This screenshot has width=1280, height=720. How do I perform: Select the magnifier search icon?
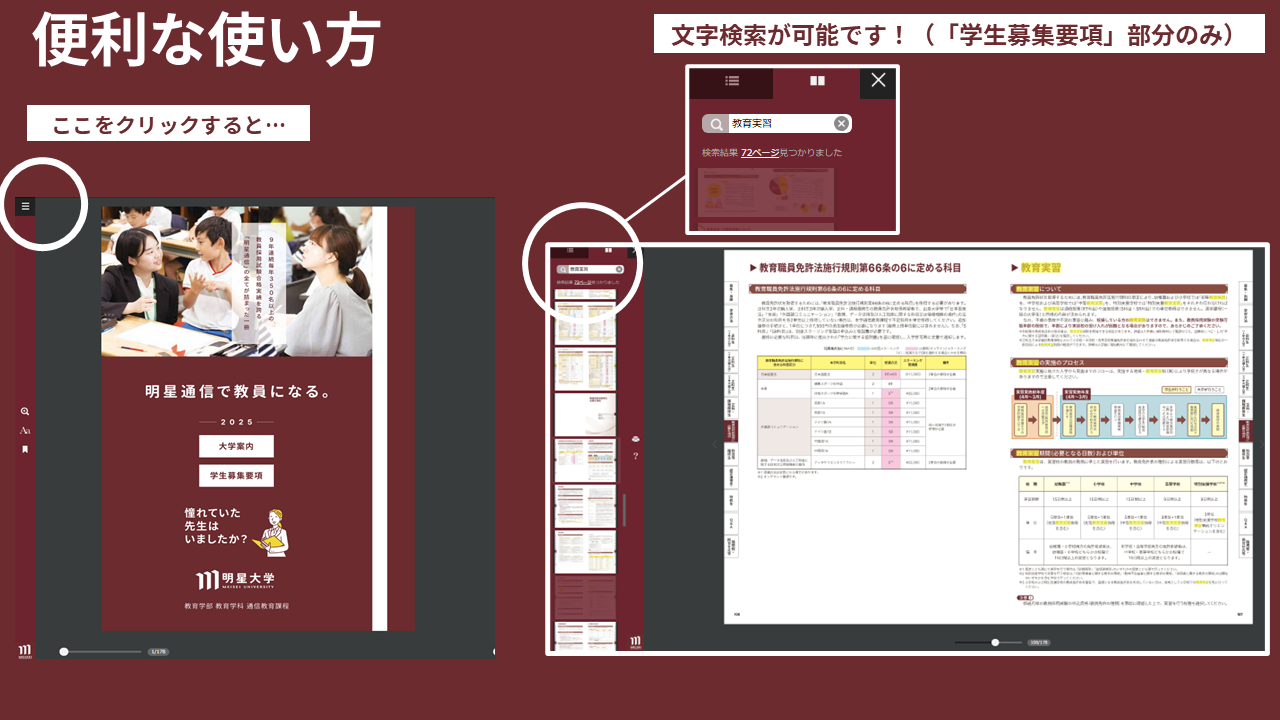(x=24, y=410)
